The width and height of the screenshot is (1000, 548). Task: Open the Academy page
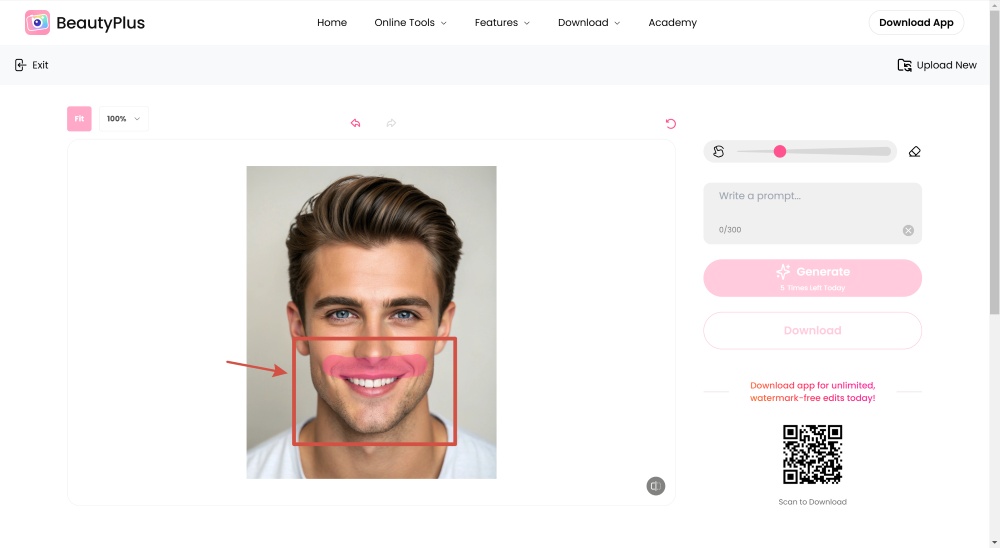click(x=672, y=22)
